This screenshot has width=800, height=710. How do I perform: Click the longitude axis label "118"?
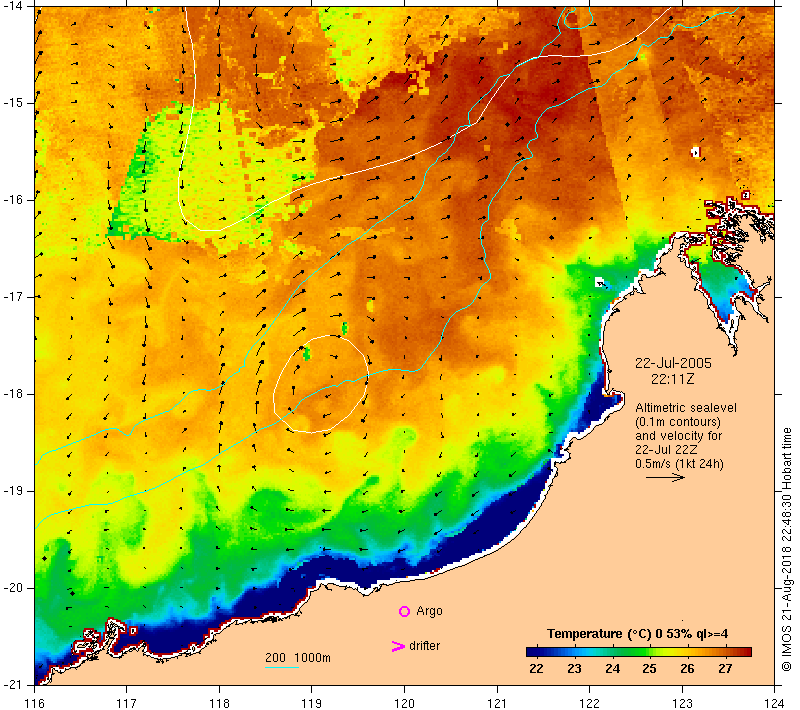pyautogui.click(x=219, y=703)
